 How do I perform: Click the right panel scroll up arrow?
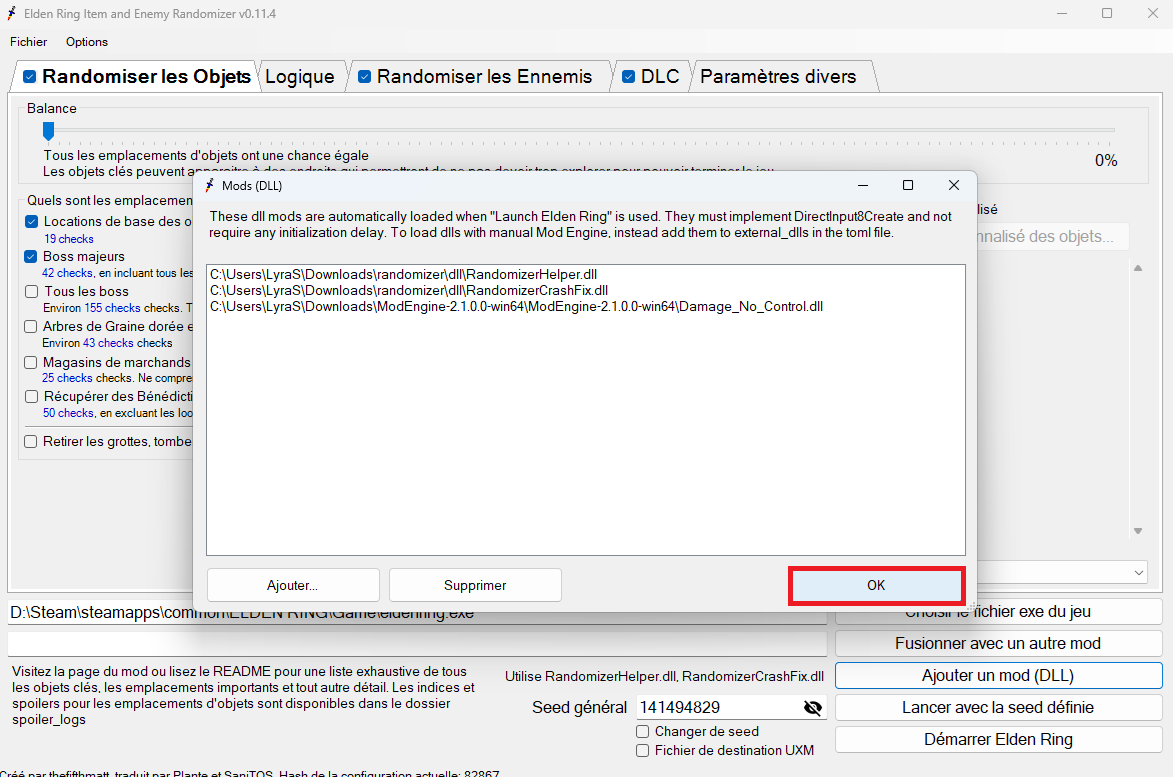[x=1138, y=268]
